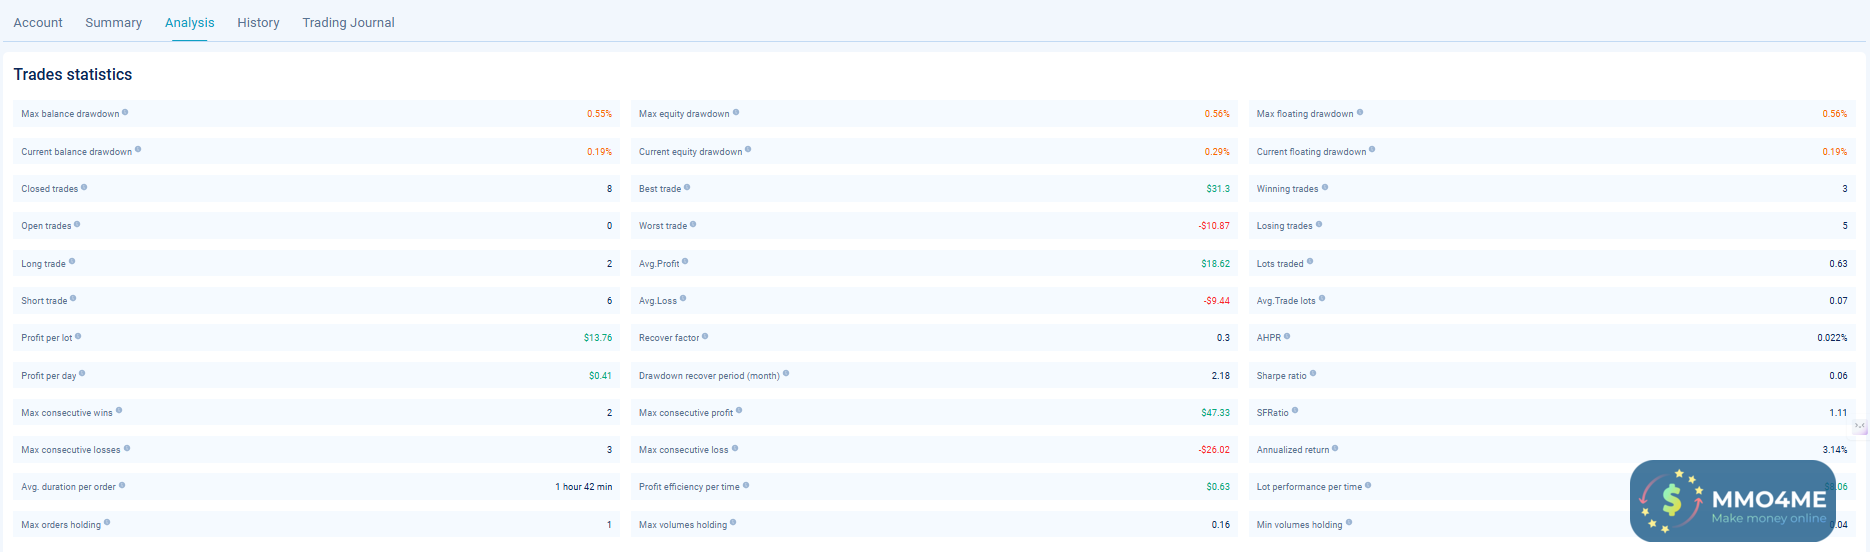Click the Best trade info icon
Screen dimensions: 1870x552
click(x=687, y=187)
